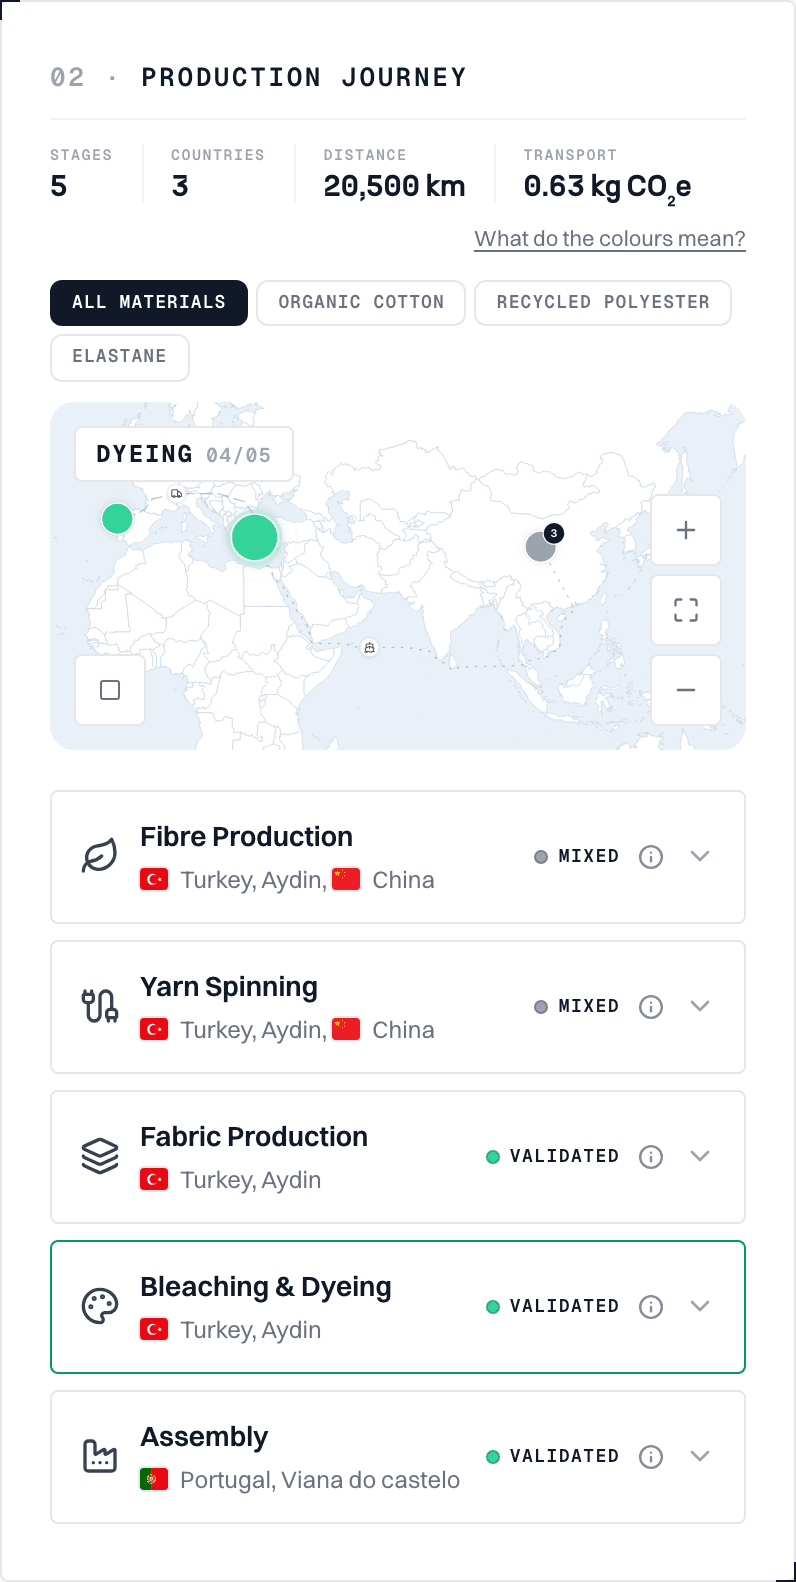The width and height of the screenshot is (796, 1582).
Task: Click the 0.63 kg CO2e transport value
Action: (608, 188)
